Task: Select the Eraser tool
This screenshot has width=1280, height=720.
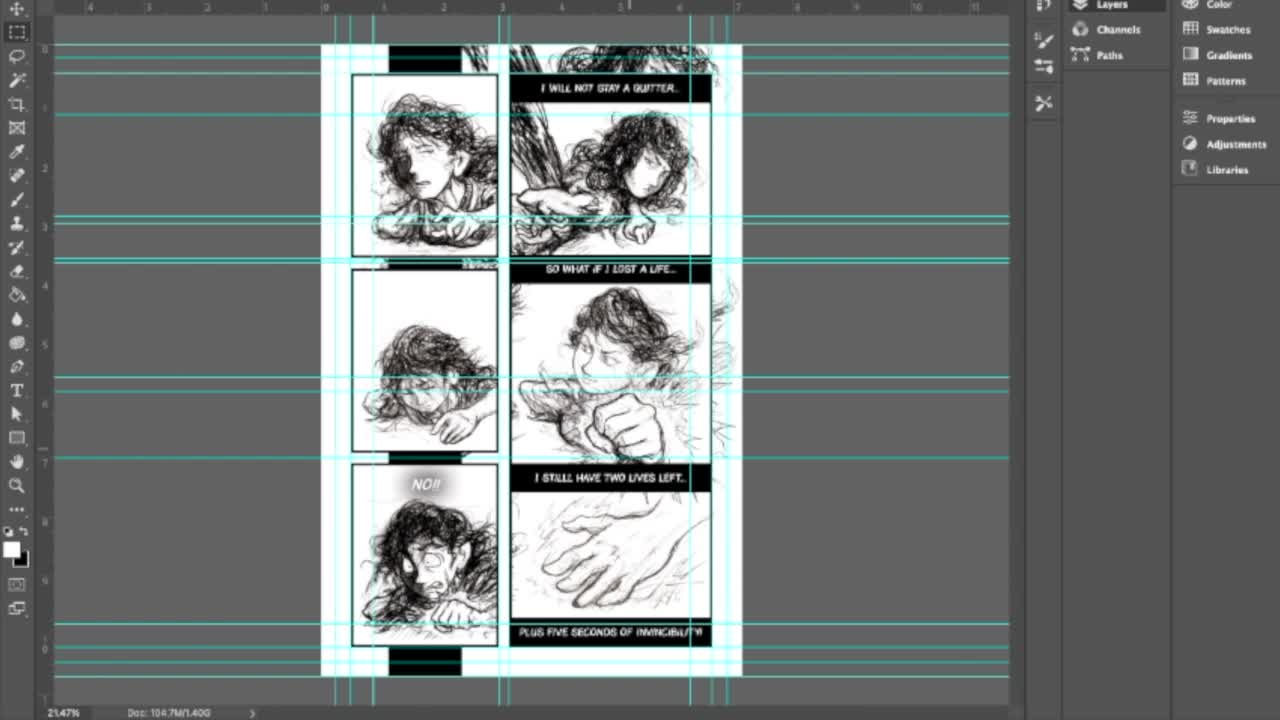Action: click(x=17, y=271)
